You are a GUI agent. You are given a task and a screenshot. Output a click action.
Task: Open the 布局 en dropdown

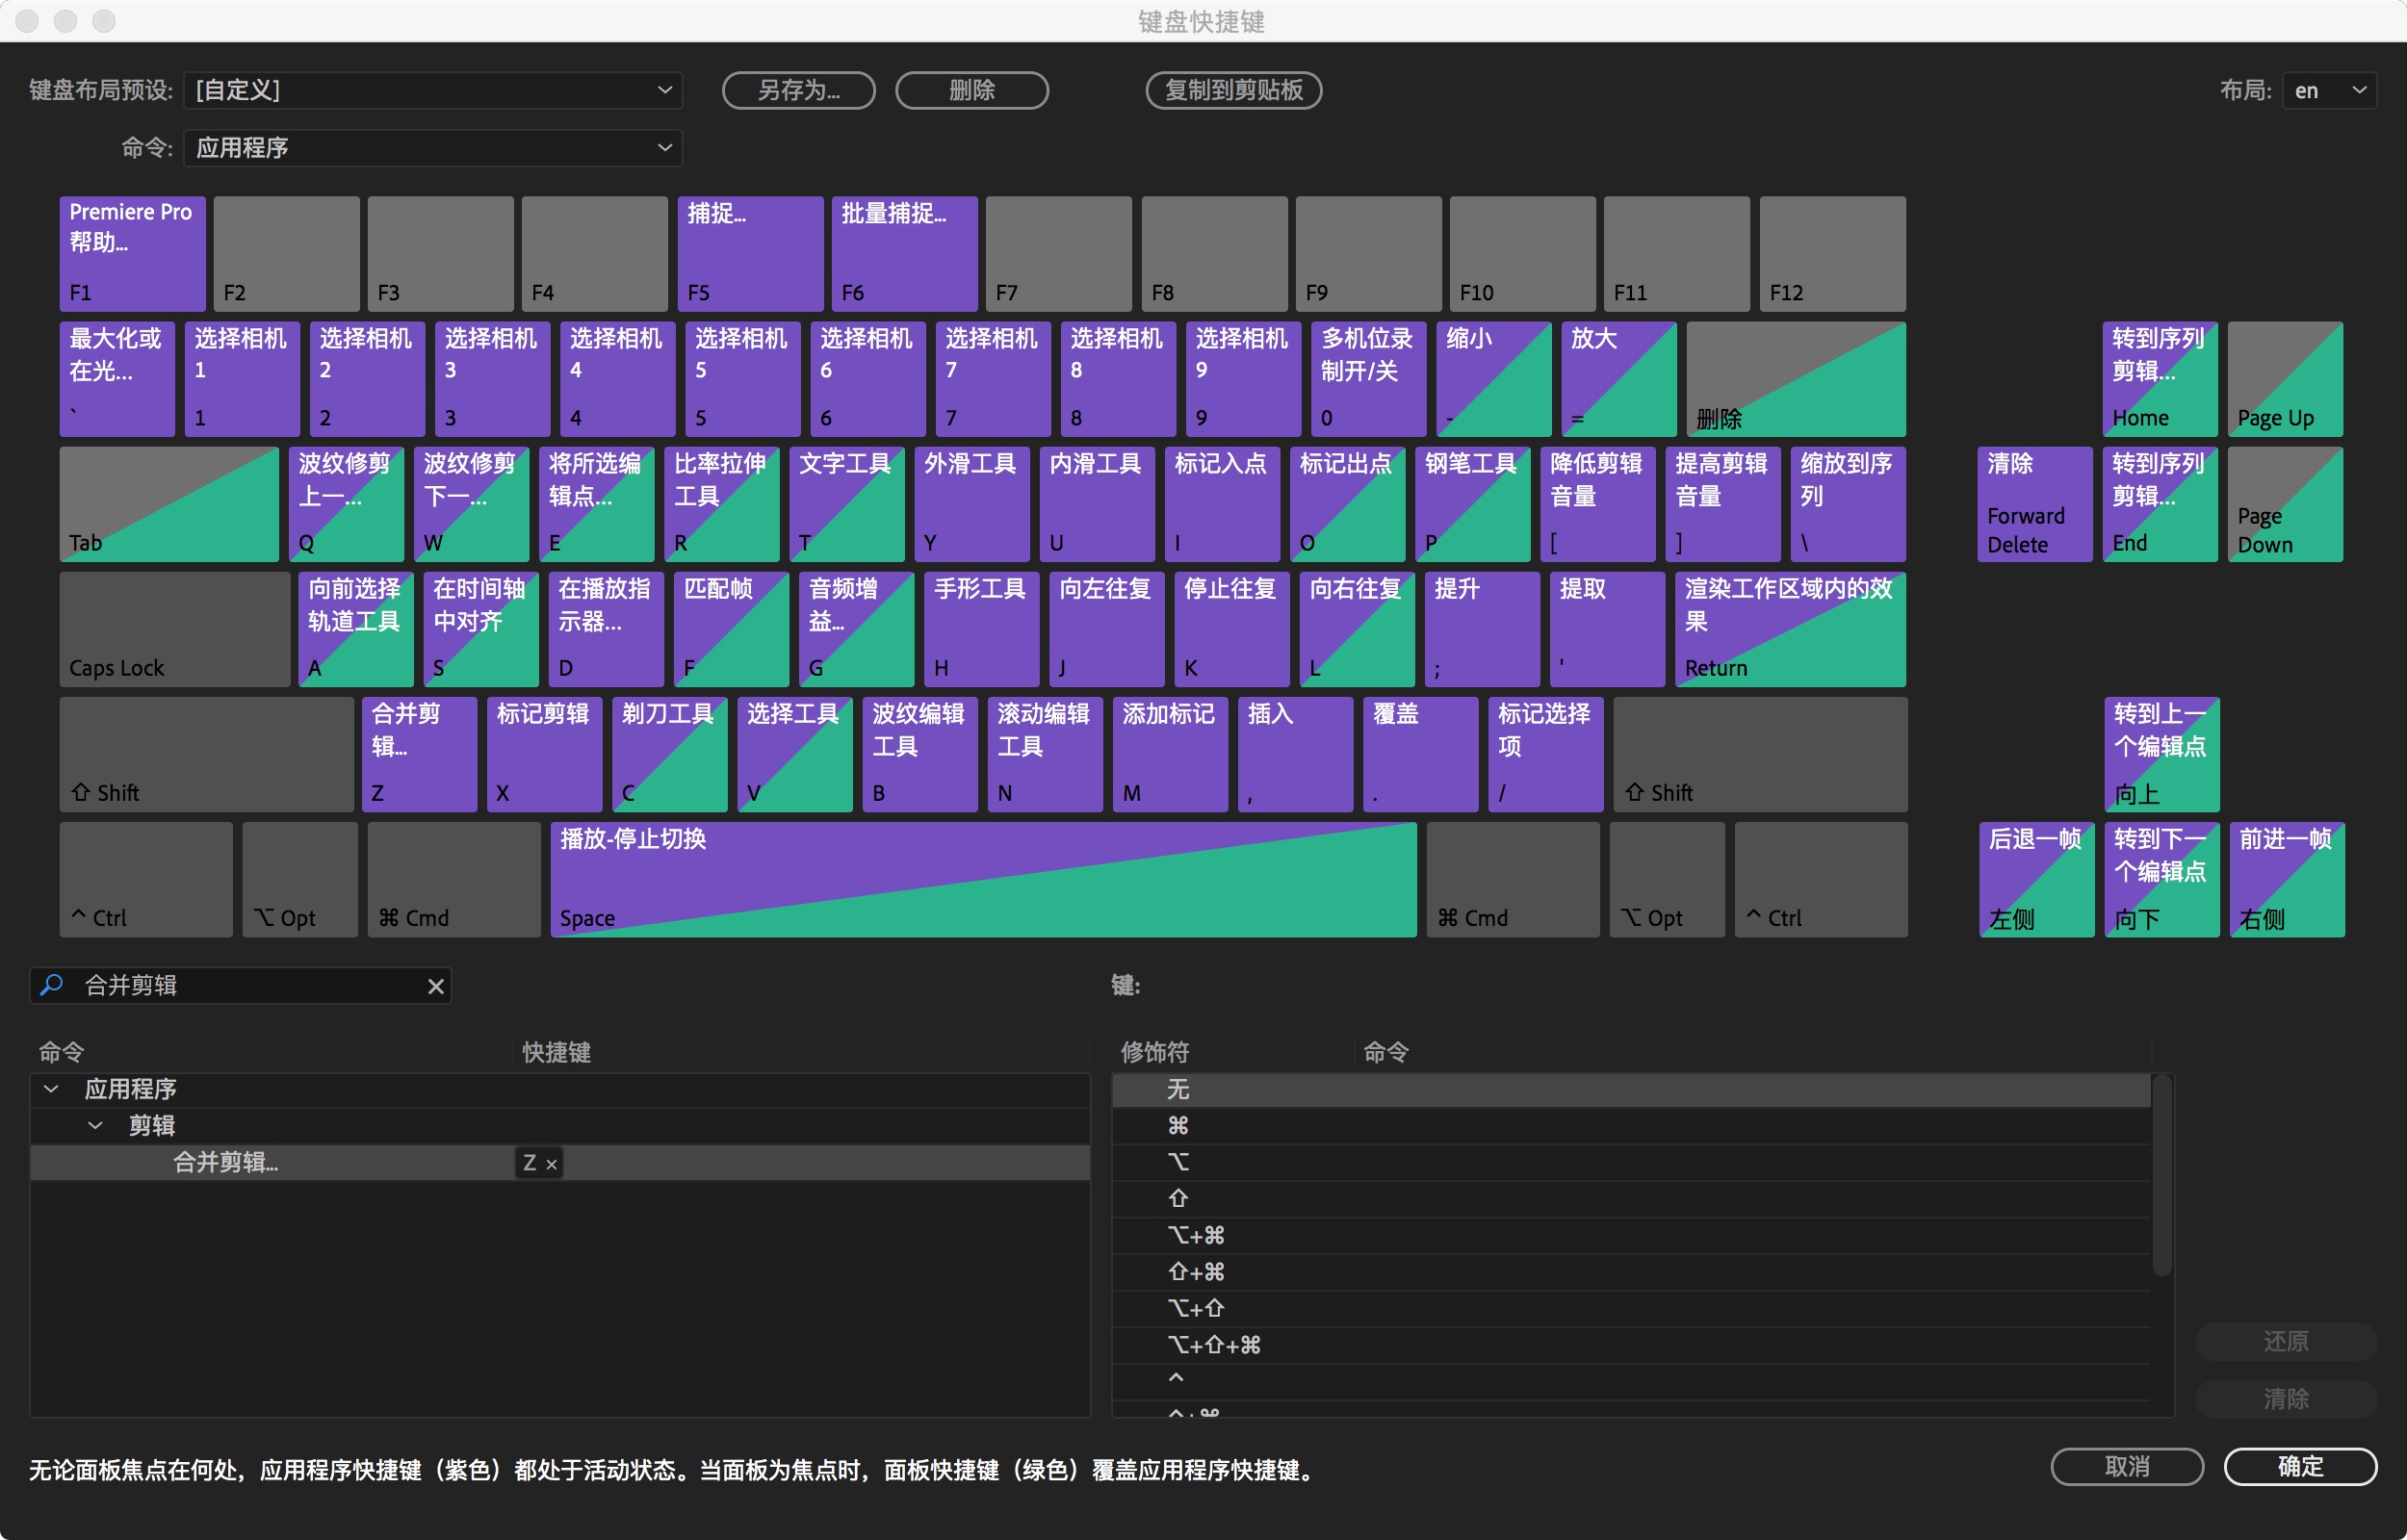pyautogui.click(x=2328, y=90)
